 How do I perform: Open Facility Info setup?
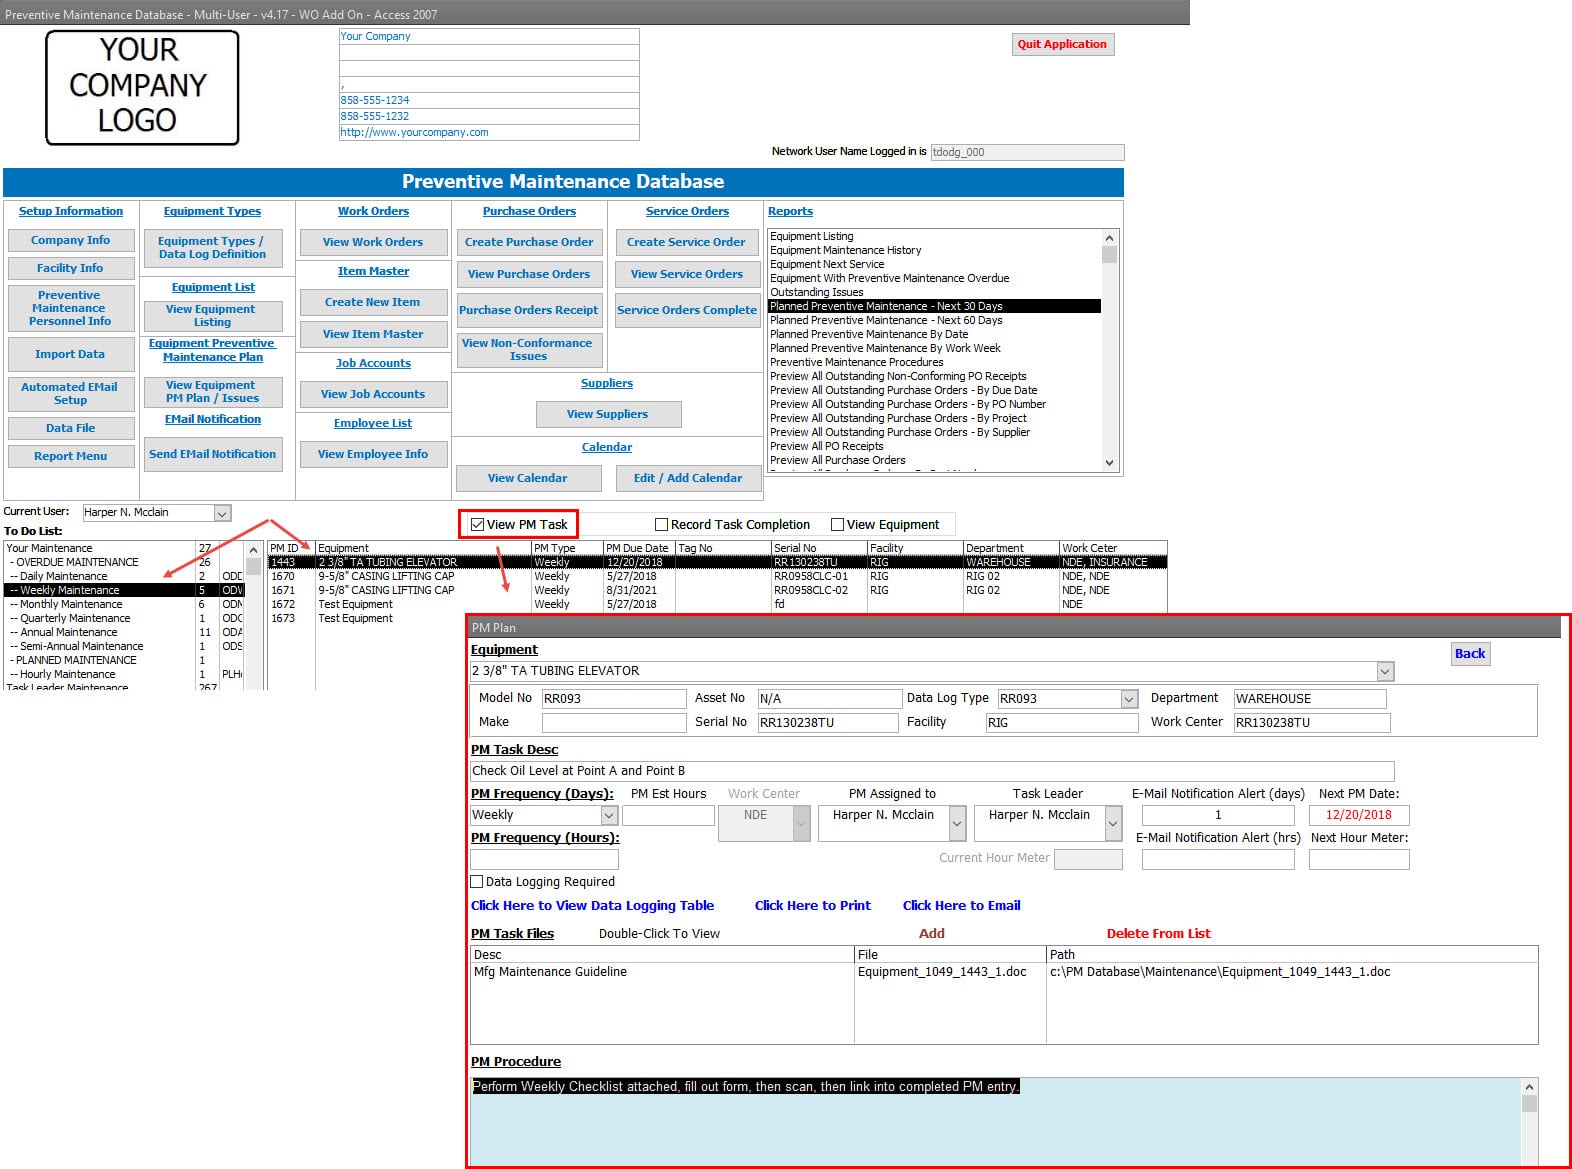(x=70, y=268)
